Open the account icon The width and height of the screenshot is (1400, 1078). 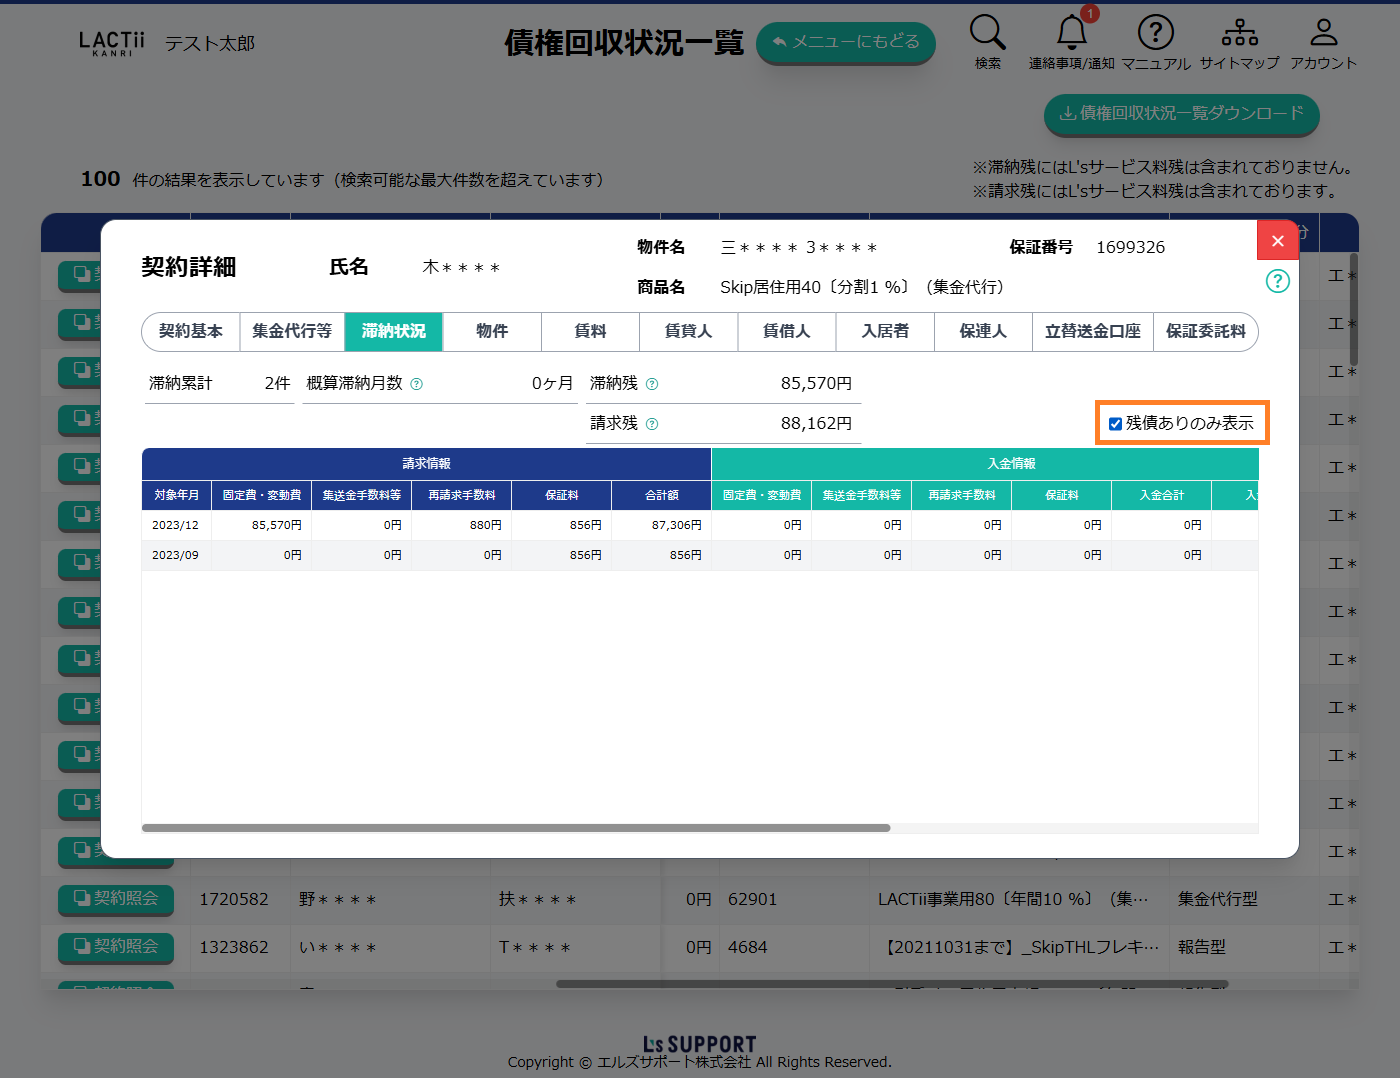pyautogui.click(x=1323, y=33)
